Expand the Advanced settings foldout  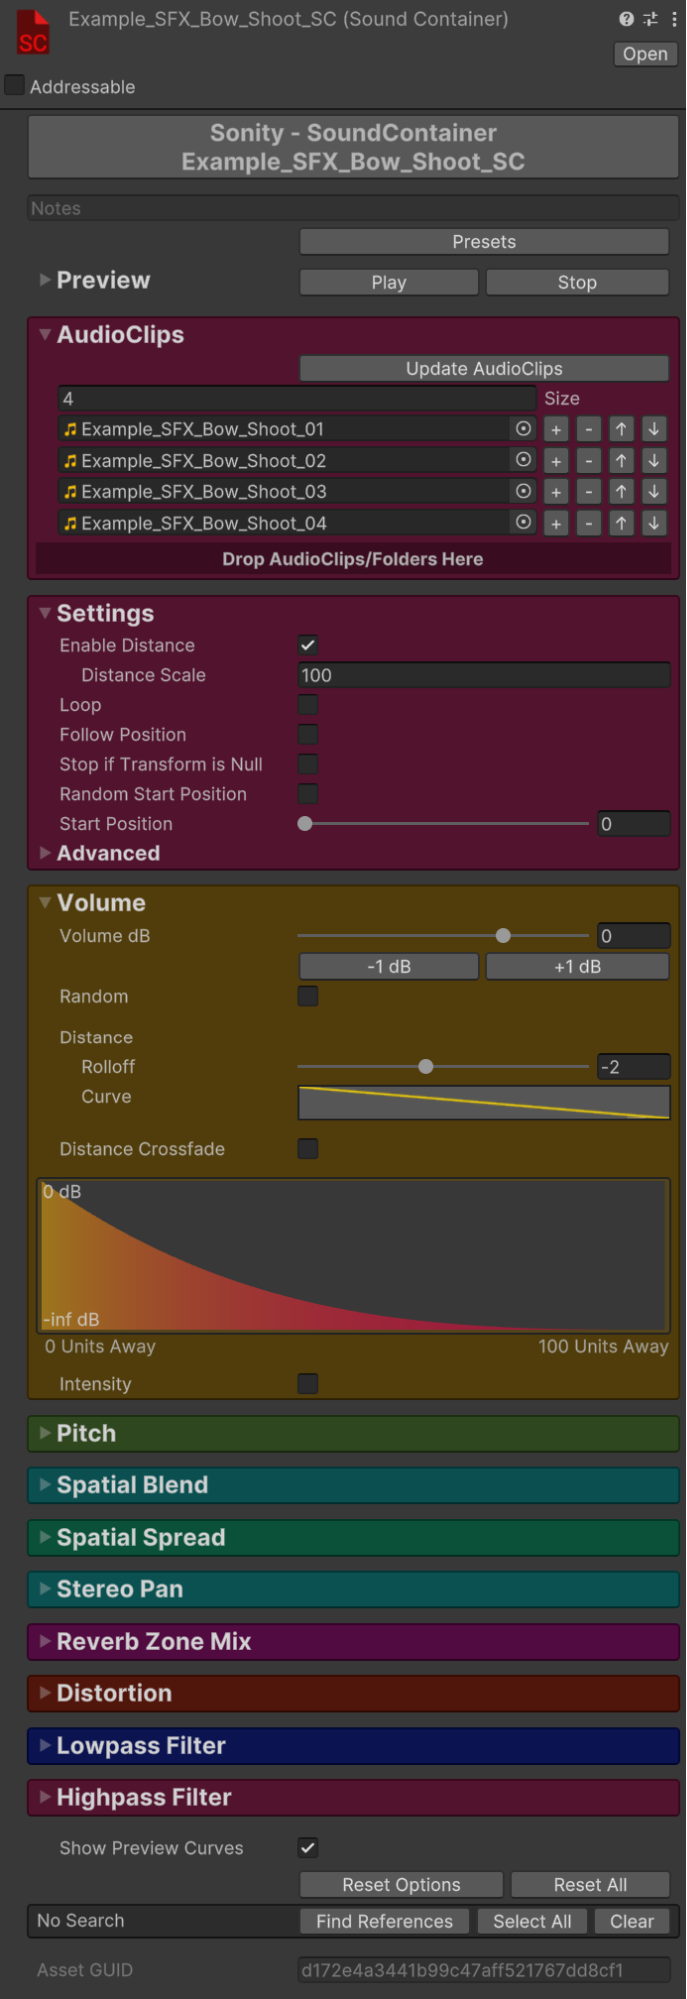107,853
